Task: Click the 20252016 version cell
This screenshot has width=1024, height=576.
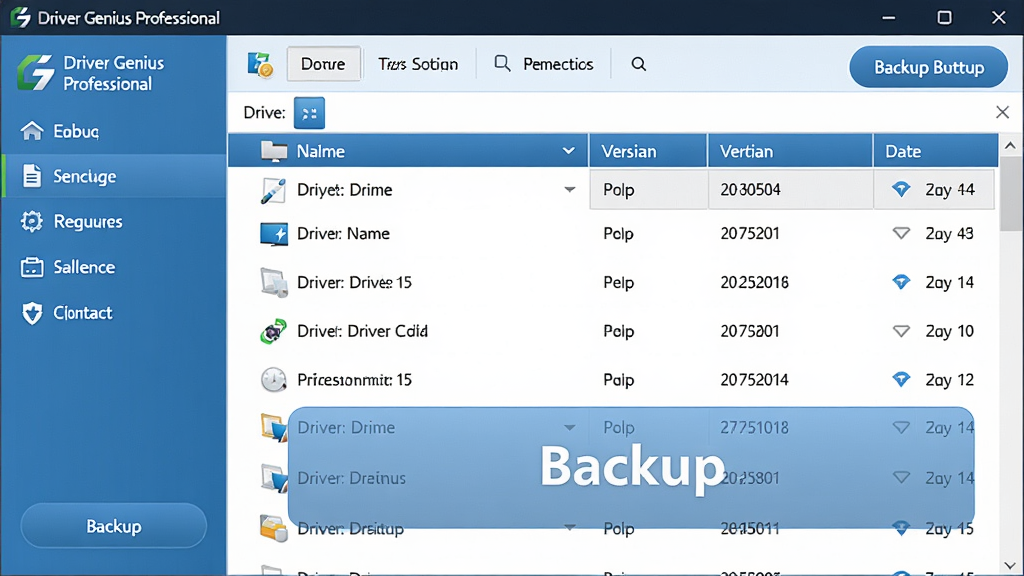Action: [x=754, y=282]
